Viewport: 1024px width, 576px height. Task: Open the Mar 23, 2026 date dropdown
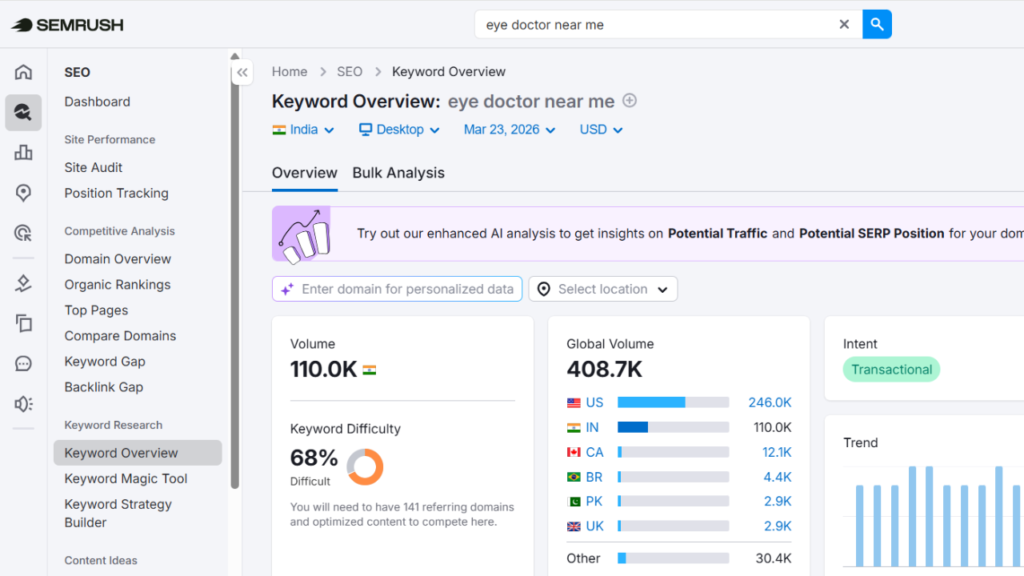coord(509,130)
